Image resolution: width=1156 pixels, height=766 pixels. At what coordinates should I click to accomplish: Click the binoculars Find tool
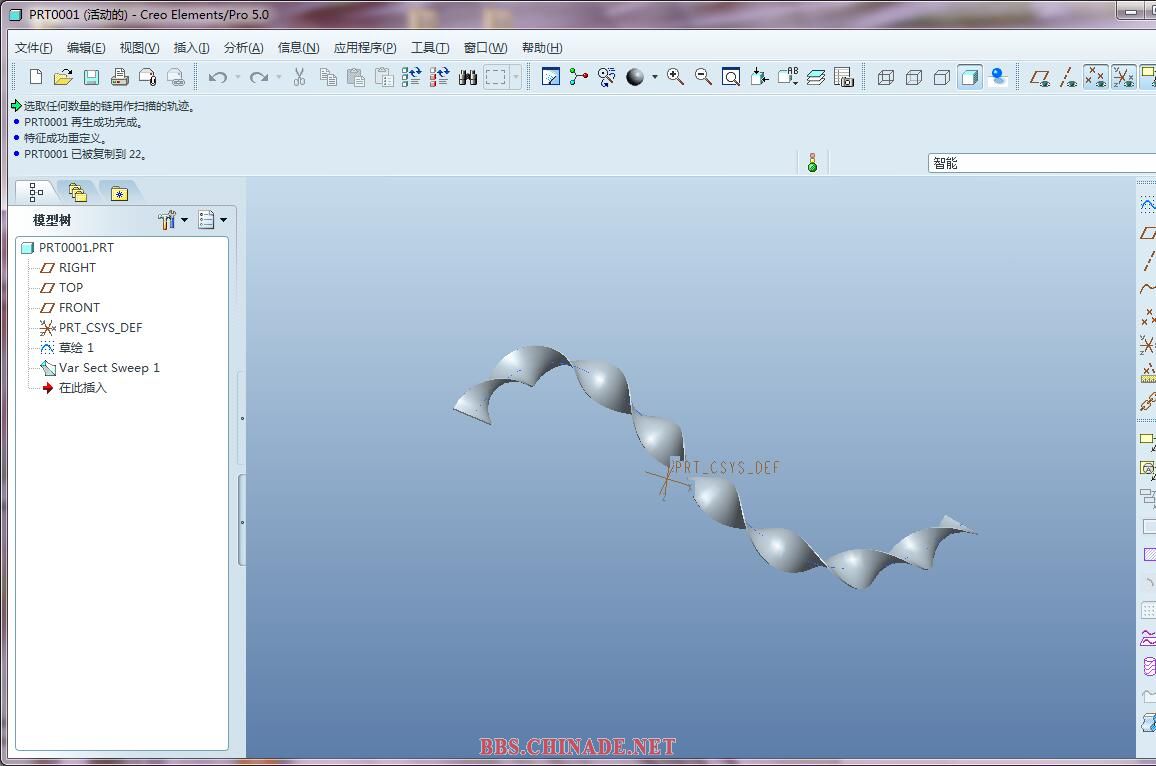coord(467,77)
